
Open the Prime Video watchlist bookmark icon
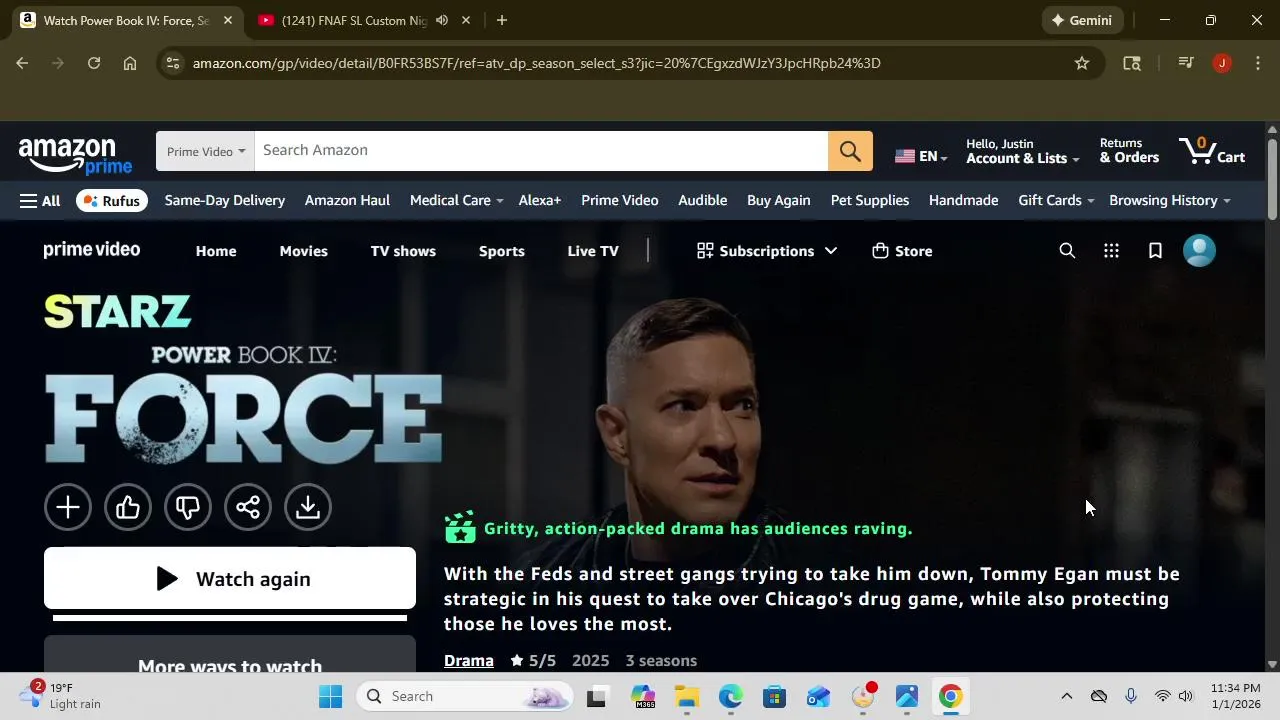pyautogui.click(x=1155, y=251)
